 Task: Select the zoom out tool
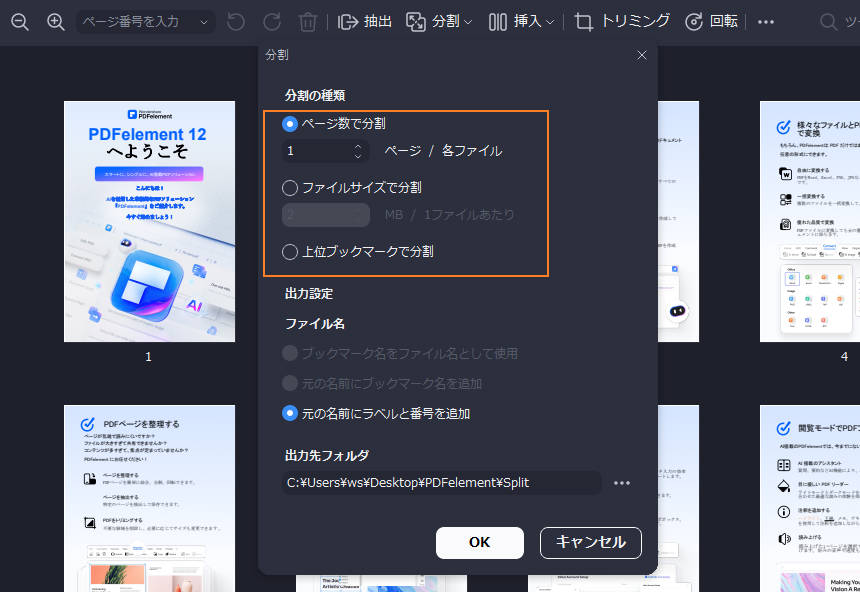pos(20,21)
